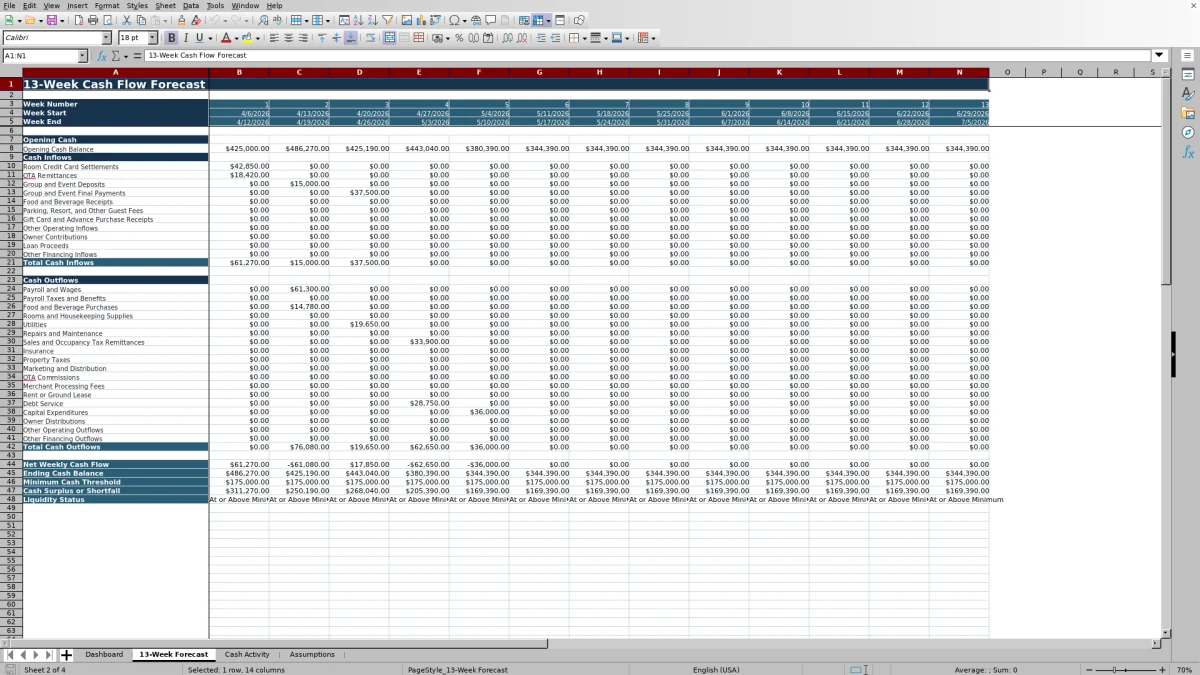This screenshot has width=1200, height=675.
Task: Click the Insert Comment icon
Action: 491,20
